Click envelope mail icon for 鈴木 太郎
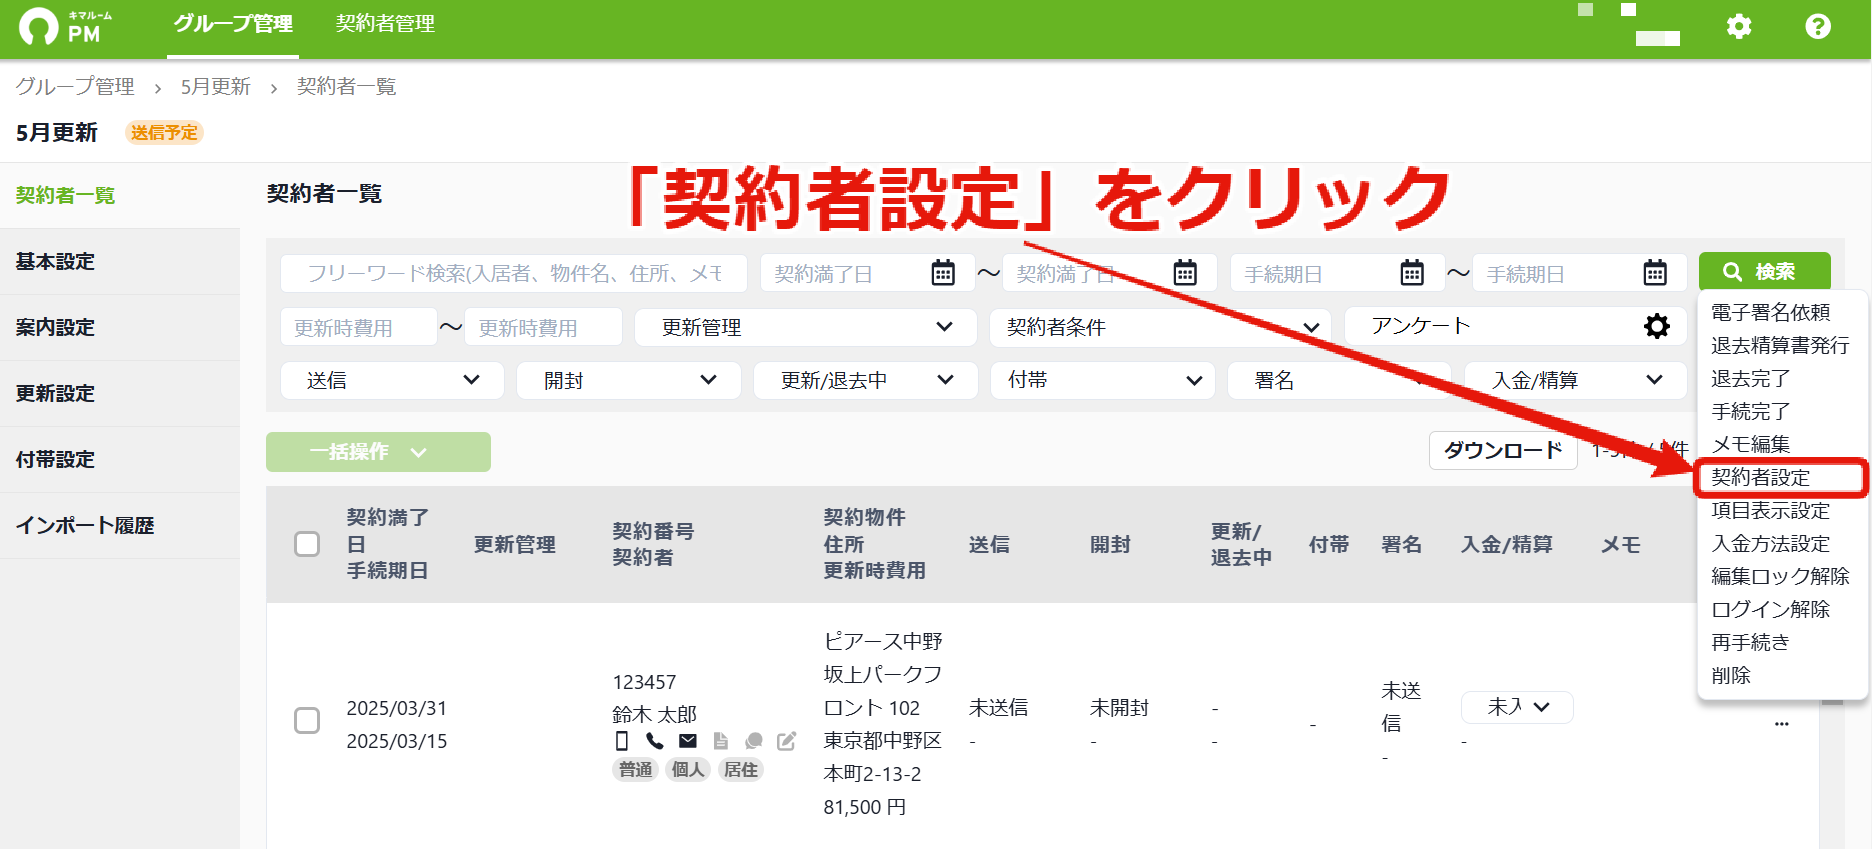This screenshot has width=1872, height=849. click(688, 741)
